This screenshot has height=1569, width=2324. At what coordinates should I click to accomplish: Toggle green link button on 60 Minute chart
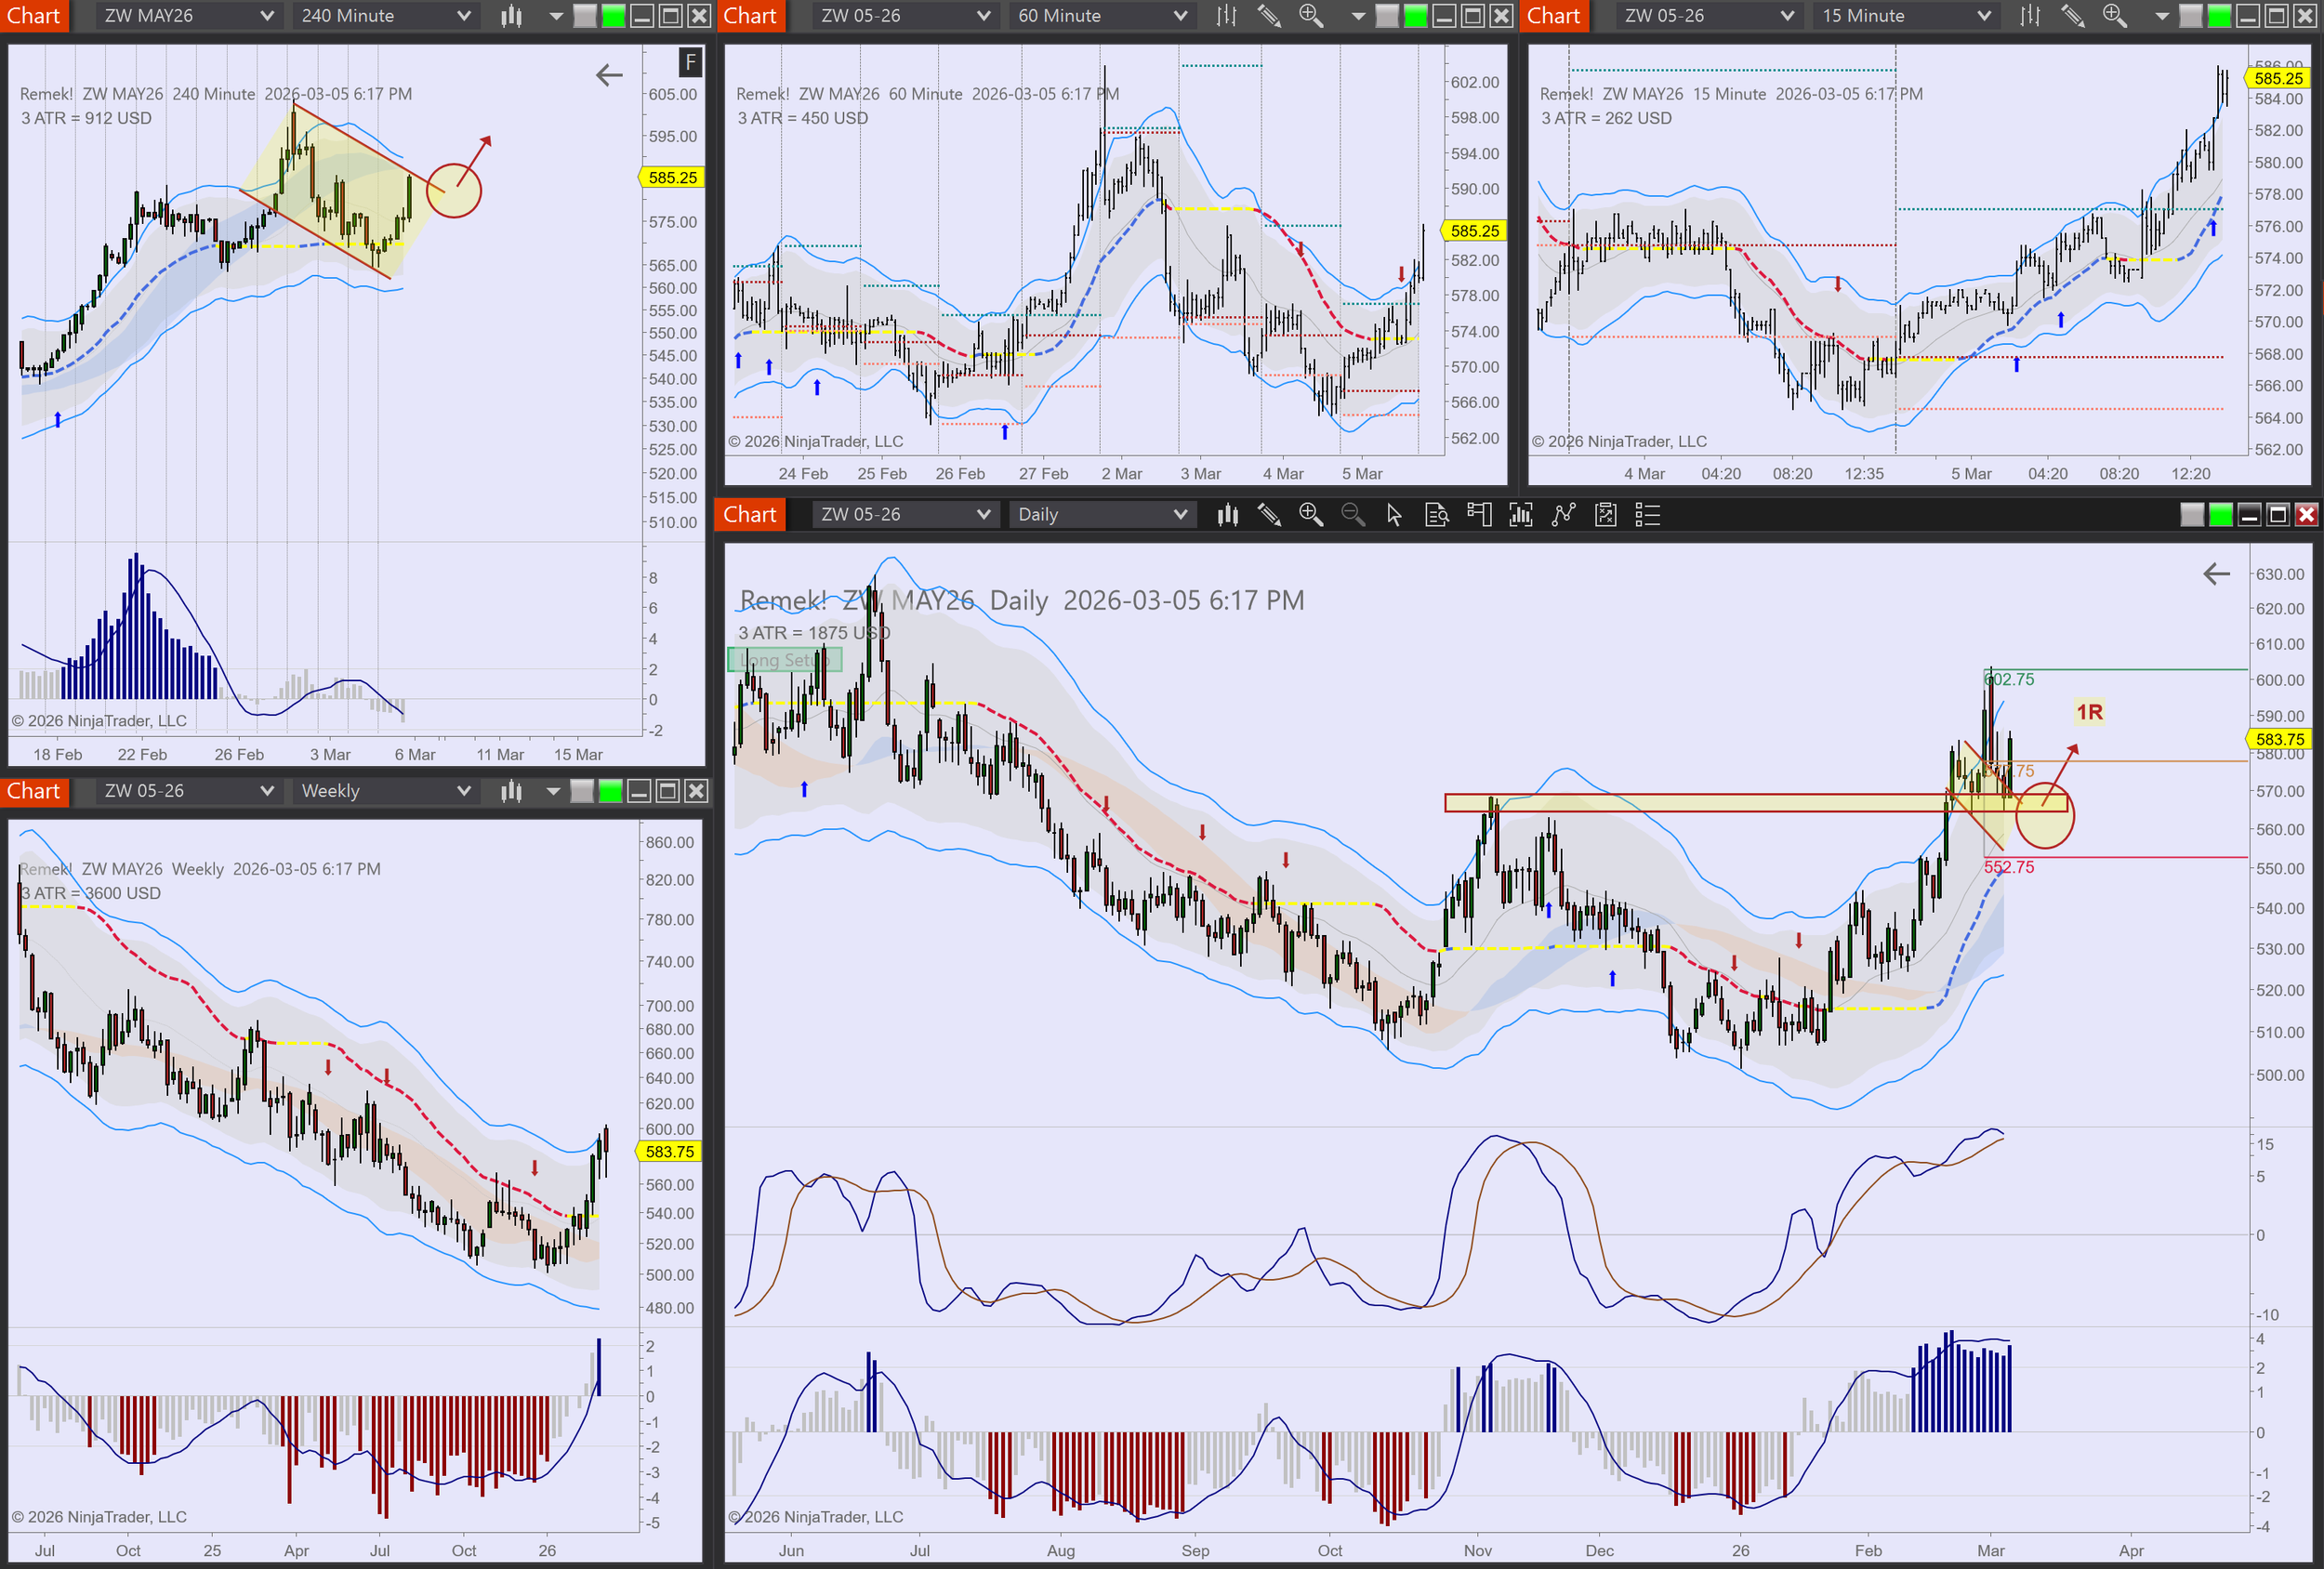pyautogui.click(x=1416, y=16)
